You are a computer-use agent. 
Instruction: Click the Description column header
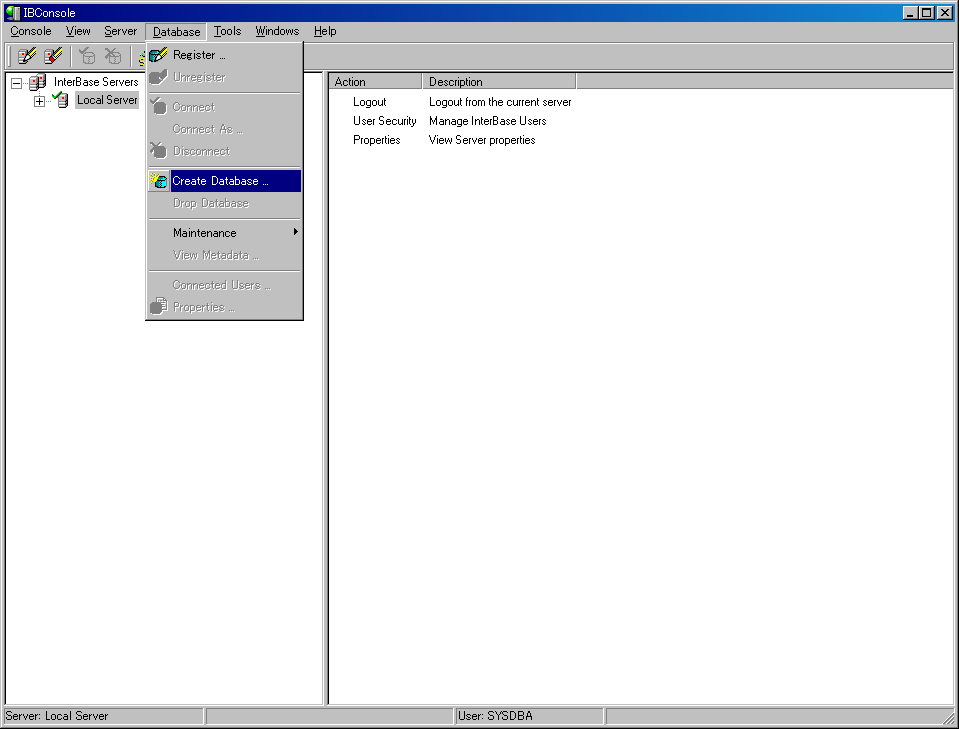pyautogui.click(x=498, y=82)
